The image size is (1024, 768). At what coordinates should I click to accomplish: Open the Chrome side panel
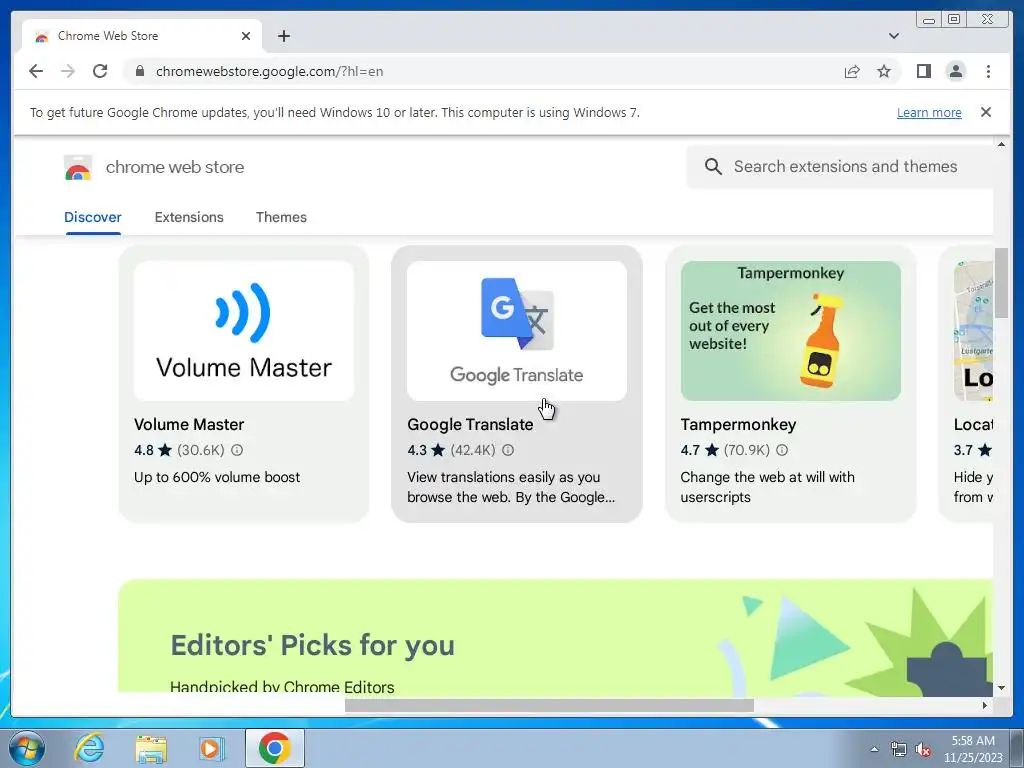pyautogui.click(x=923, y=71)
